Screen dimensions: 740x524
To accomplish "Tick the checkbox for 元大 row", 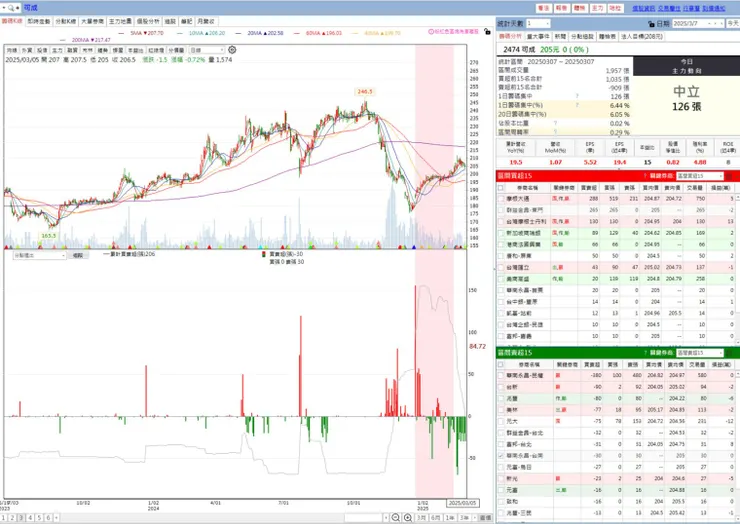I will 501,421.
